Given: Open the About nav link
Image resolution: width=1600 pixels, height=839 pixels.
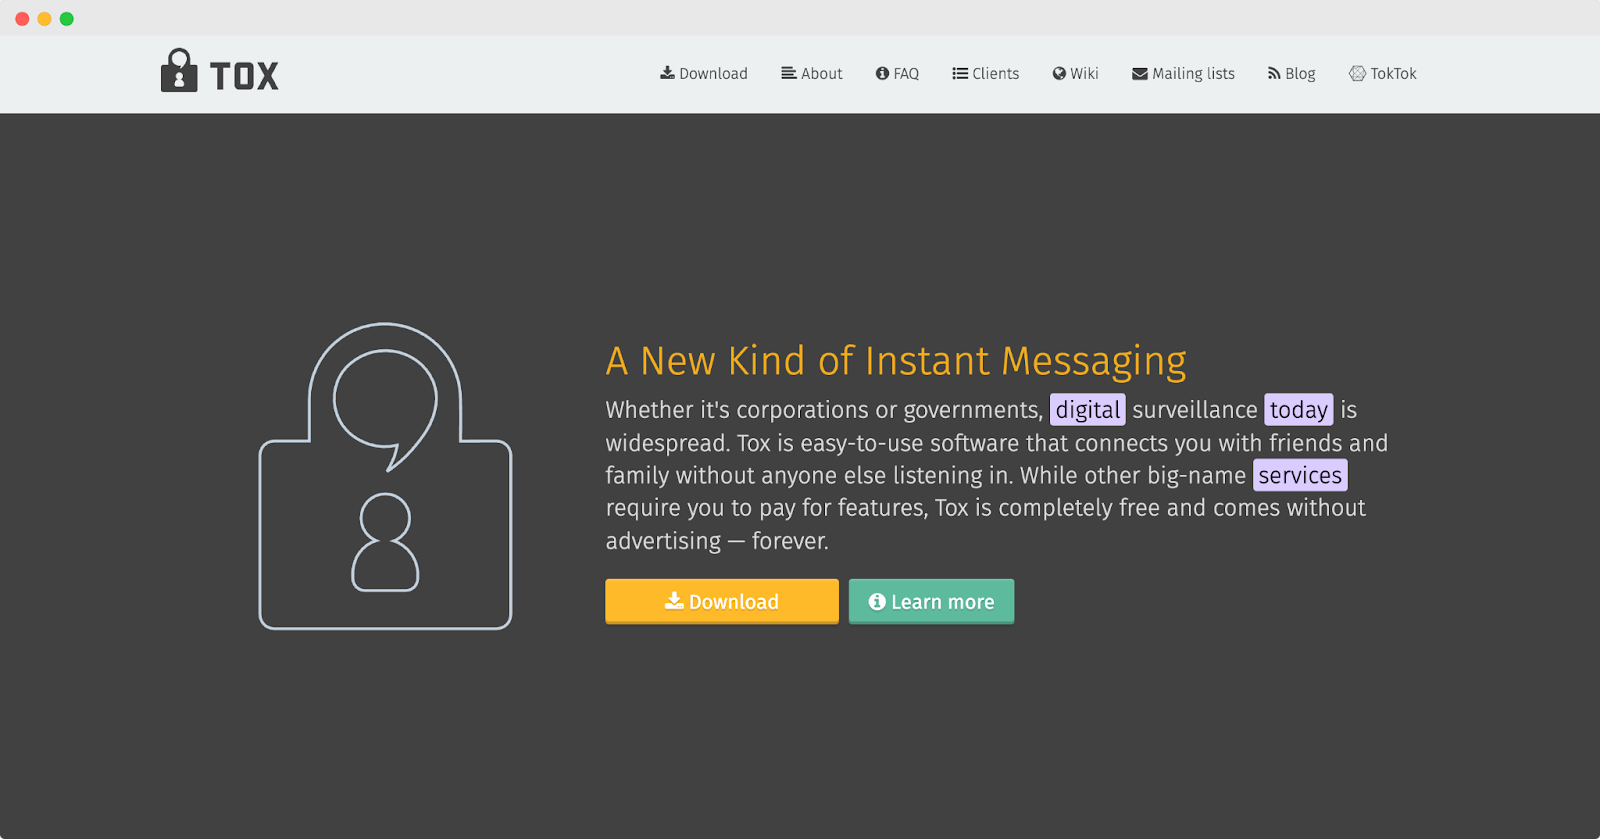Looking at the screenshot, I should point(812,73).
